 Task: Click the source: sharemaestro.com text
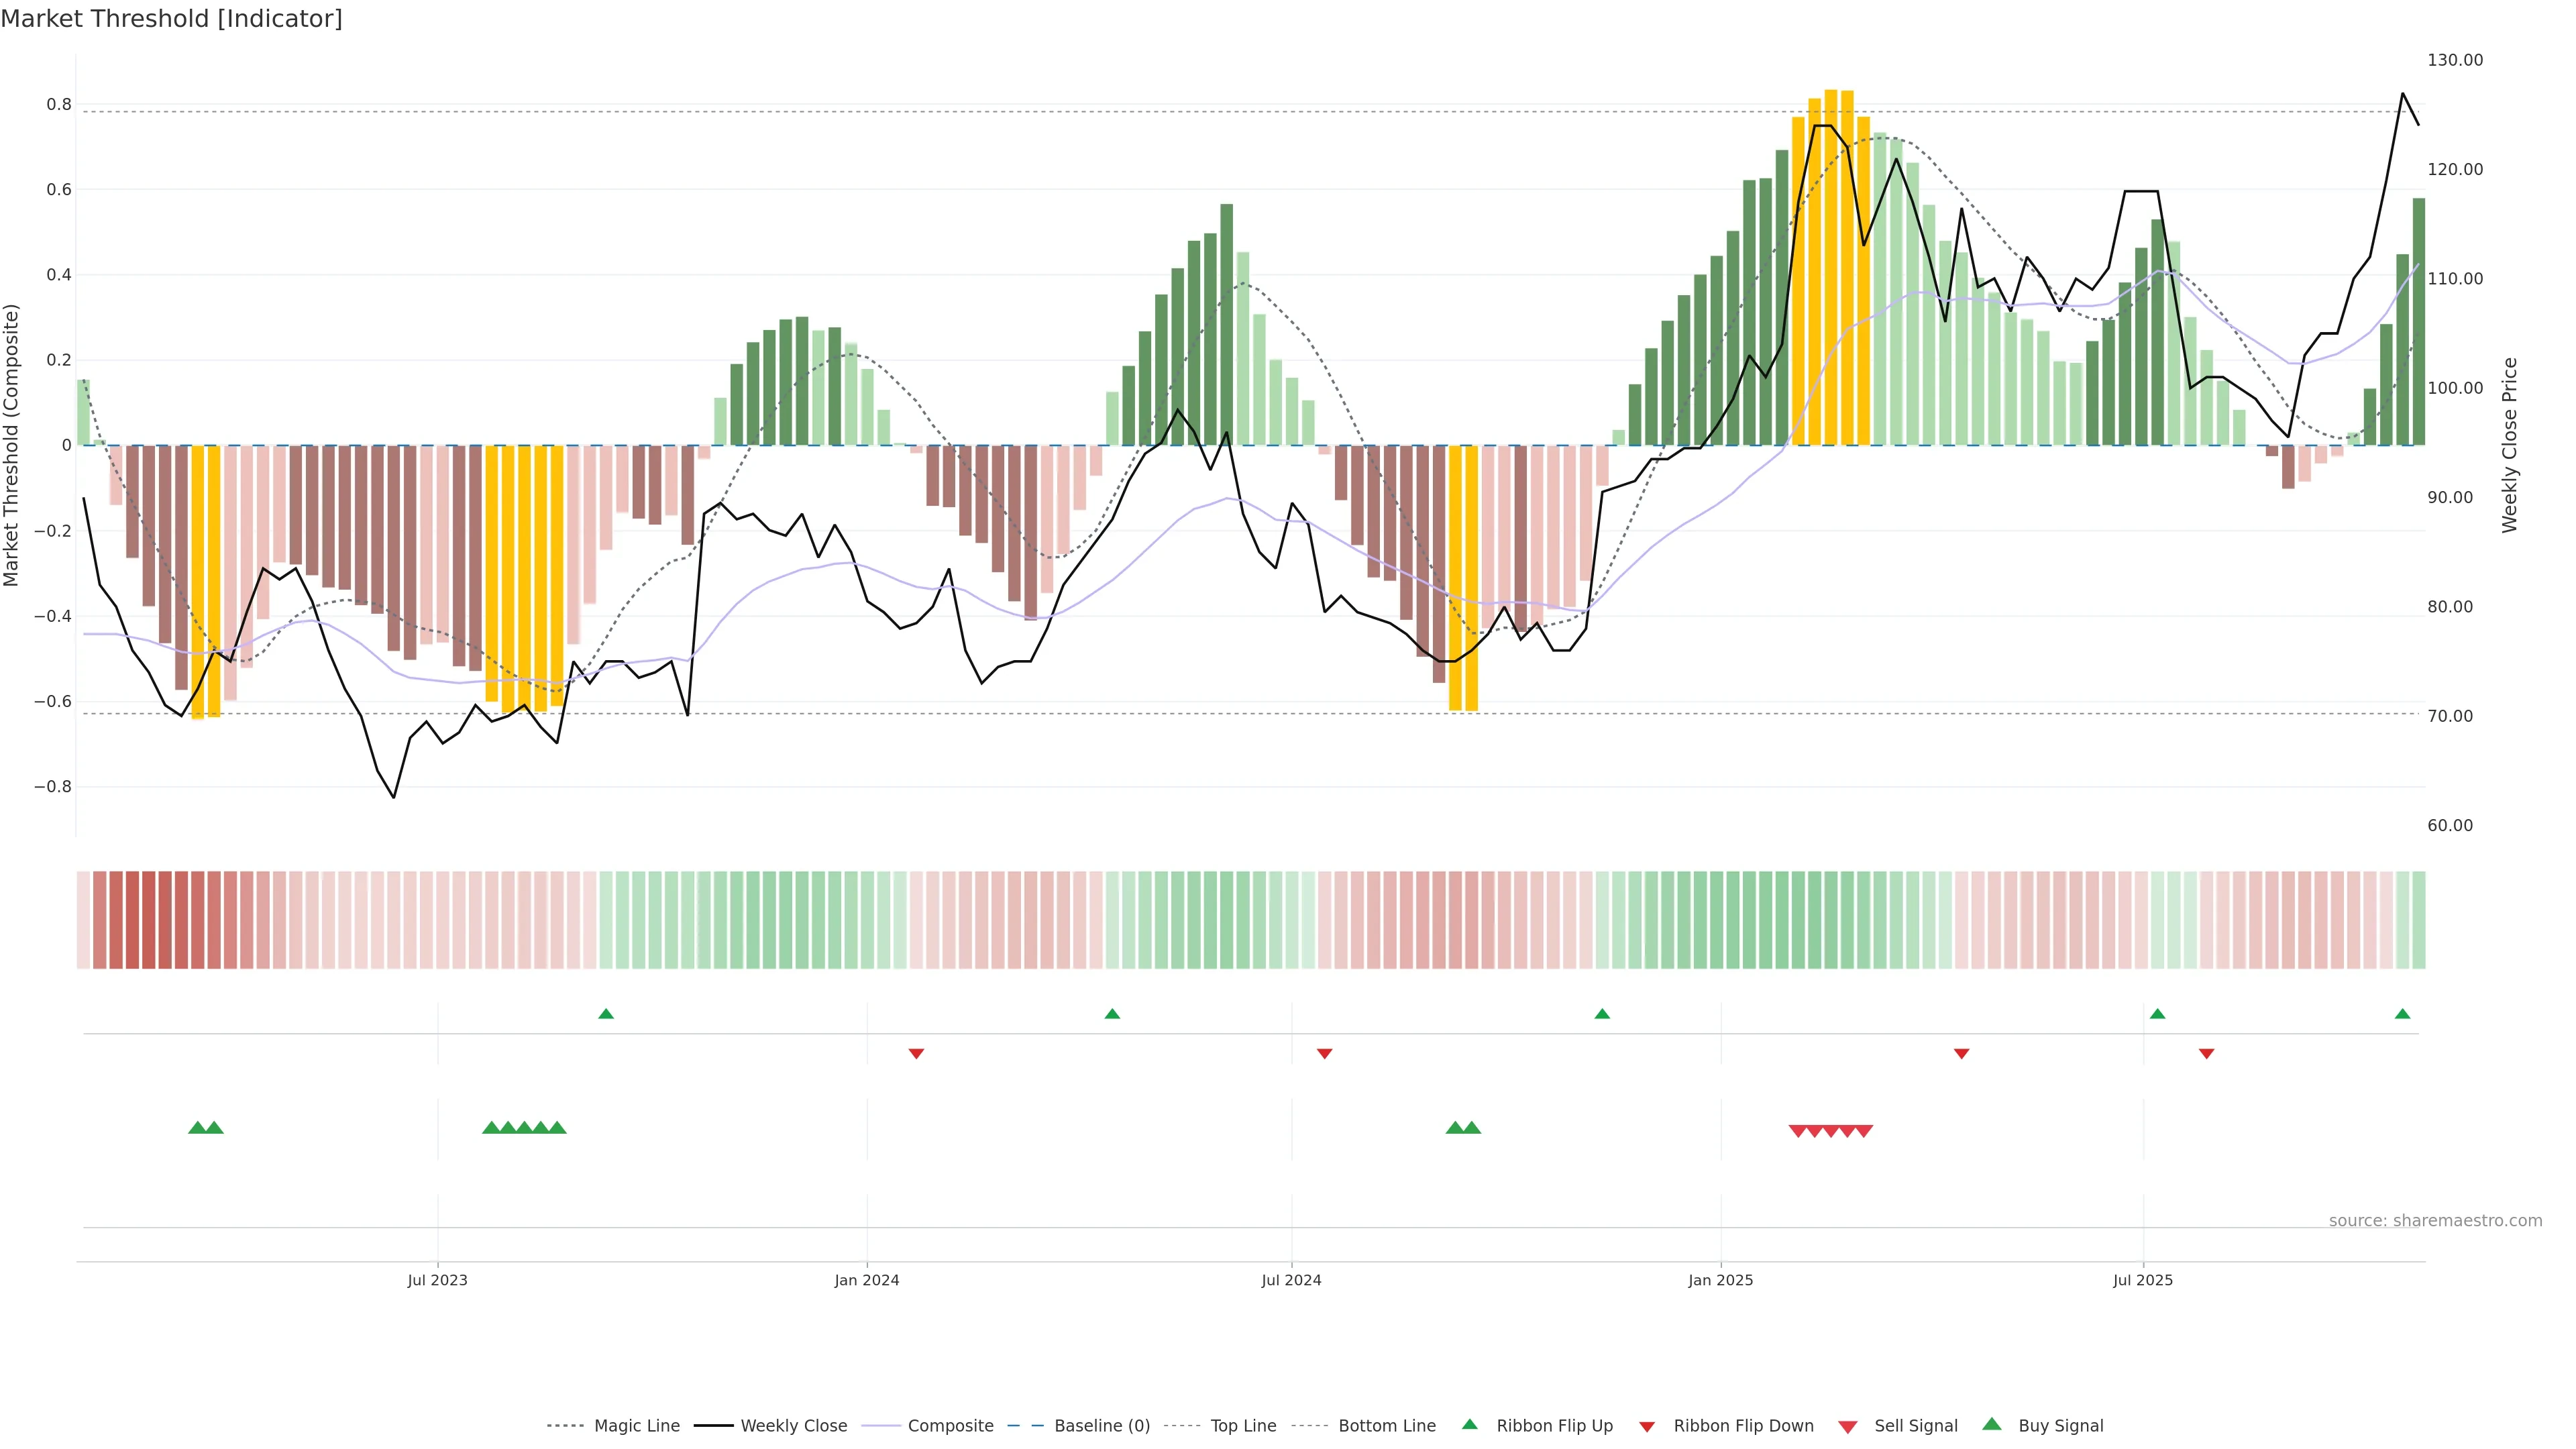(2435, 1220)
